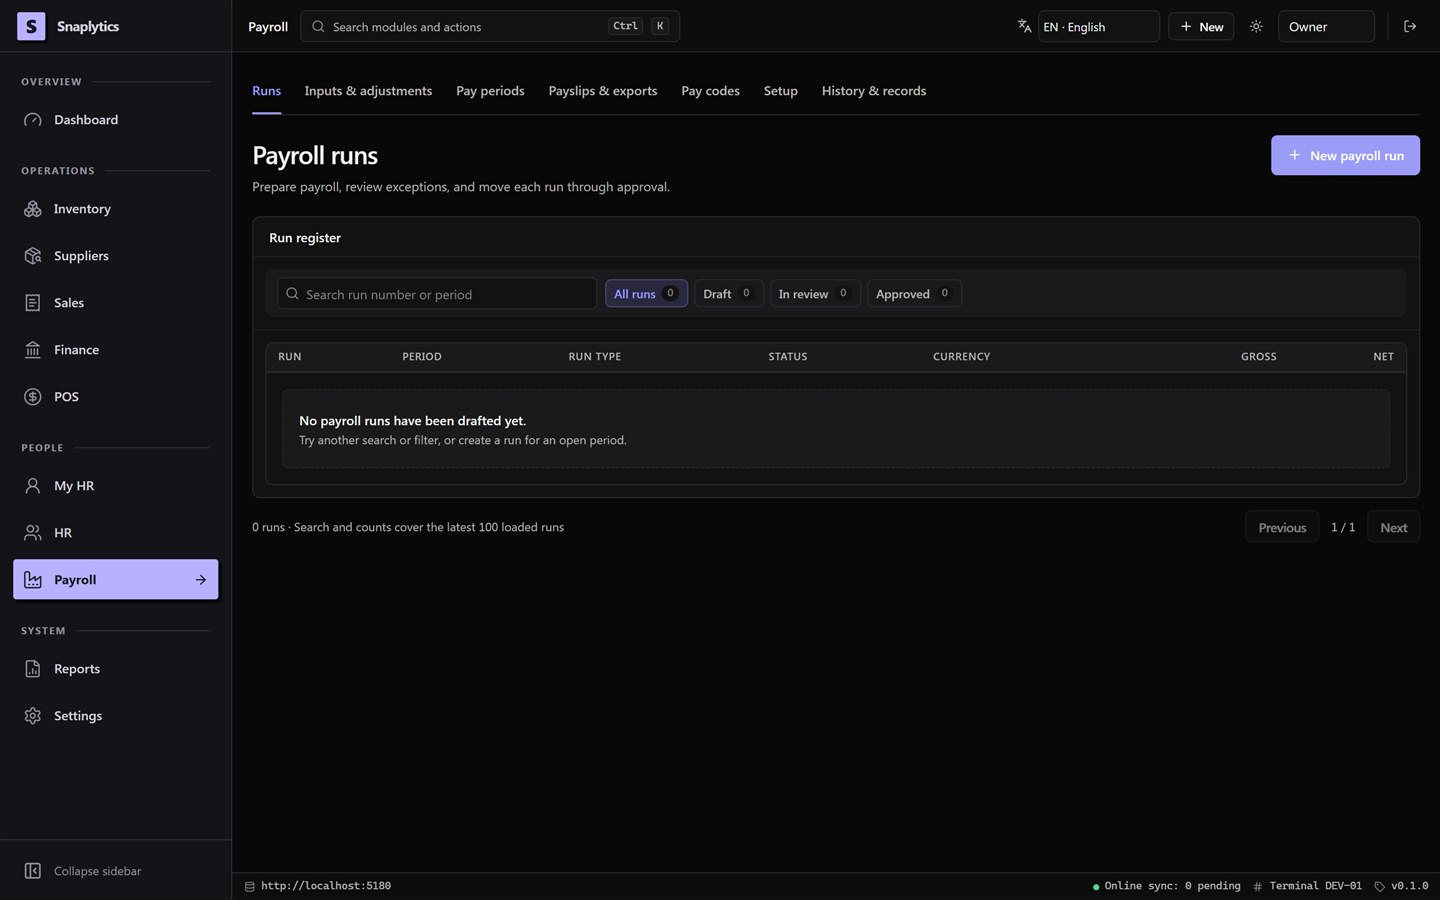Switch to the Payslips & exports tab
The image size is (1440, 900).
tap(603, 91)
